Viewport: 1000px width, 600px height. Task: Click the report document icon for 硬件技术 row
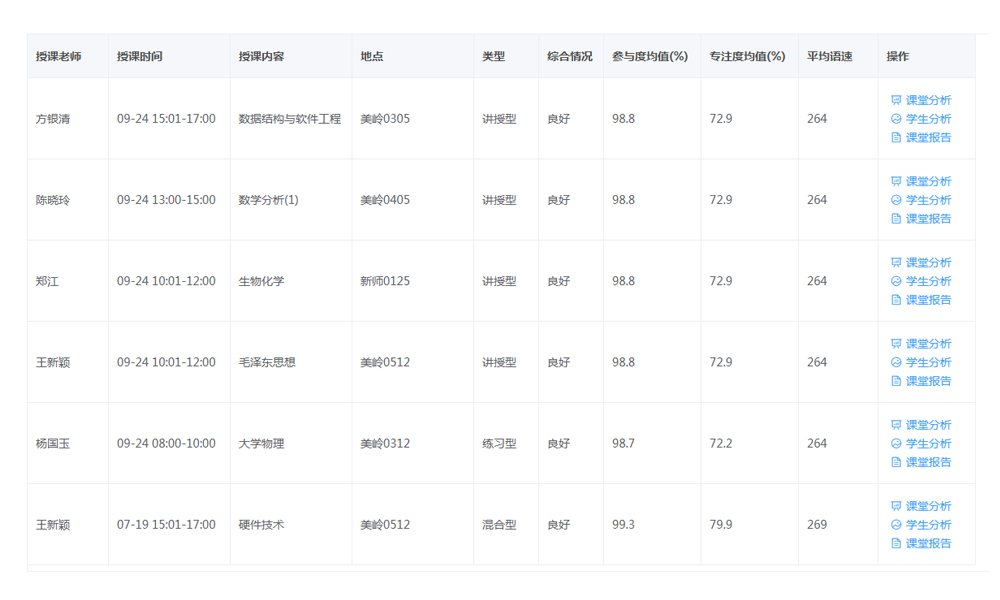(895, 543)
